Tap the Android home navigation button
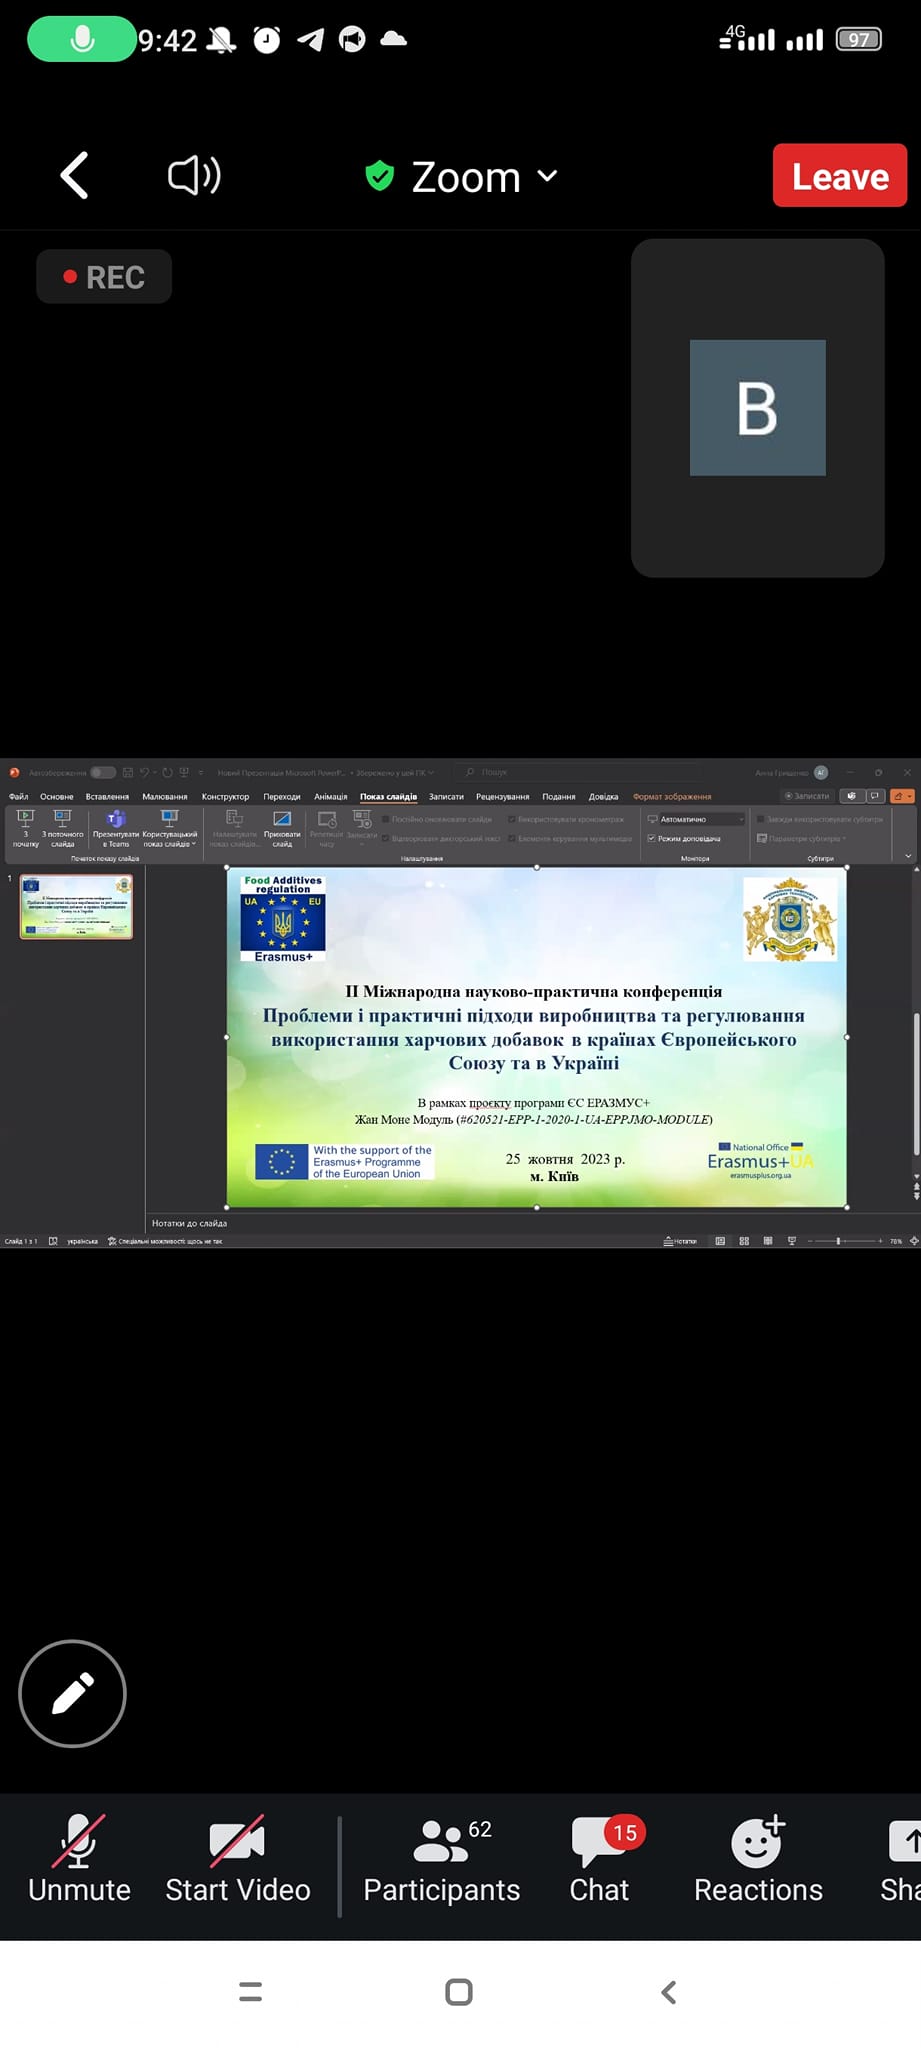 [459, 1992]
